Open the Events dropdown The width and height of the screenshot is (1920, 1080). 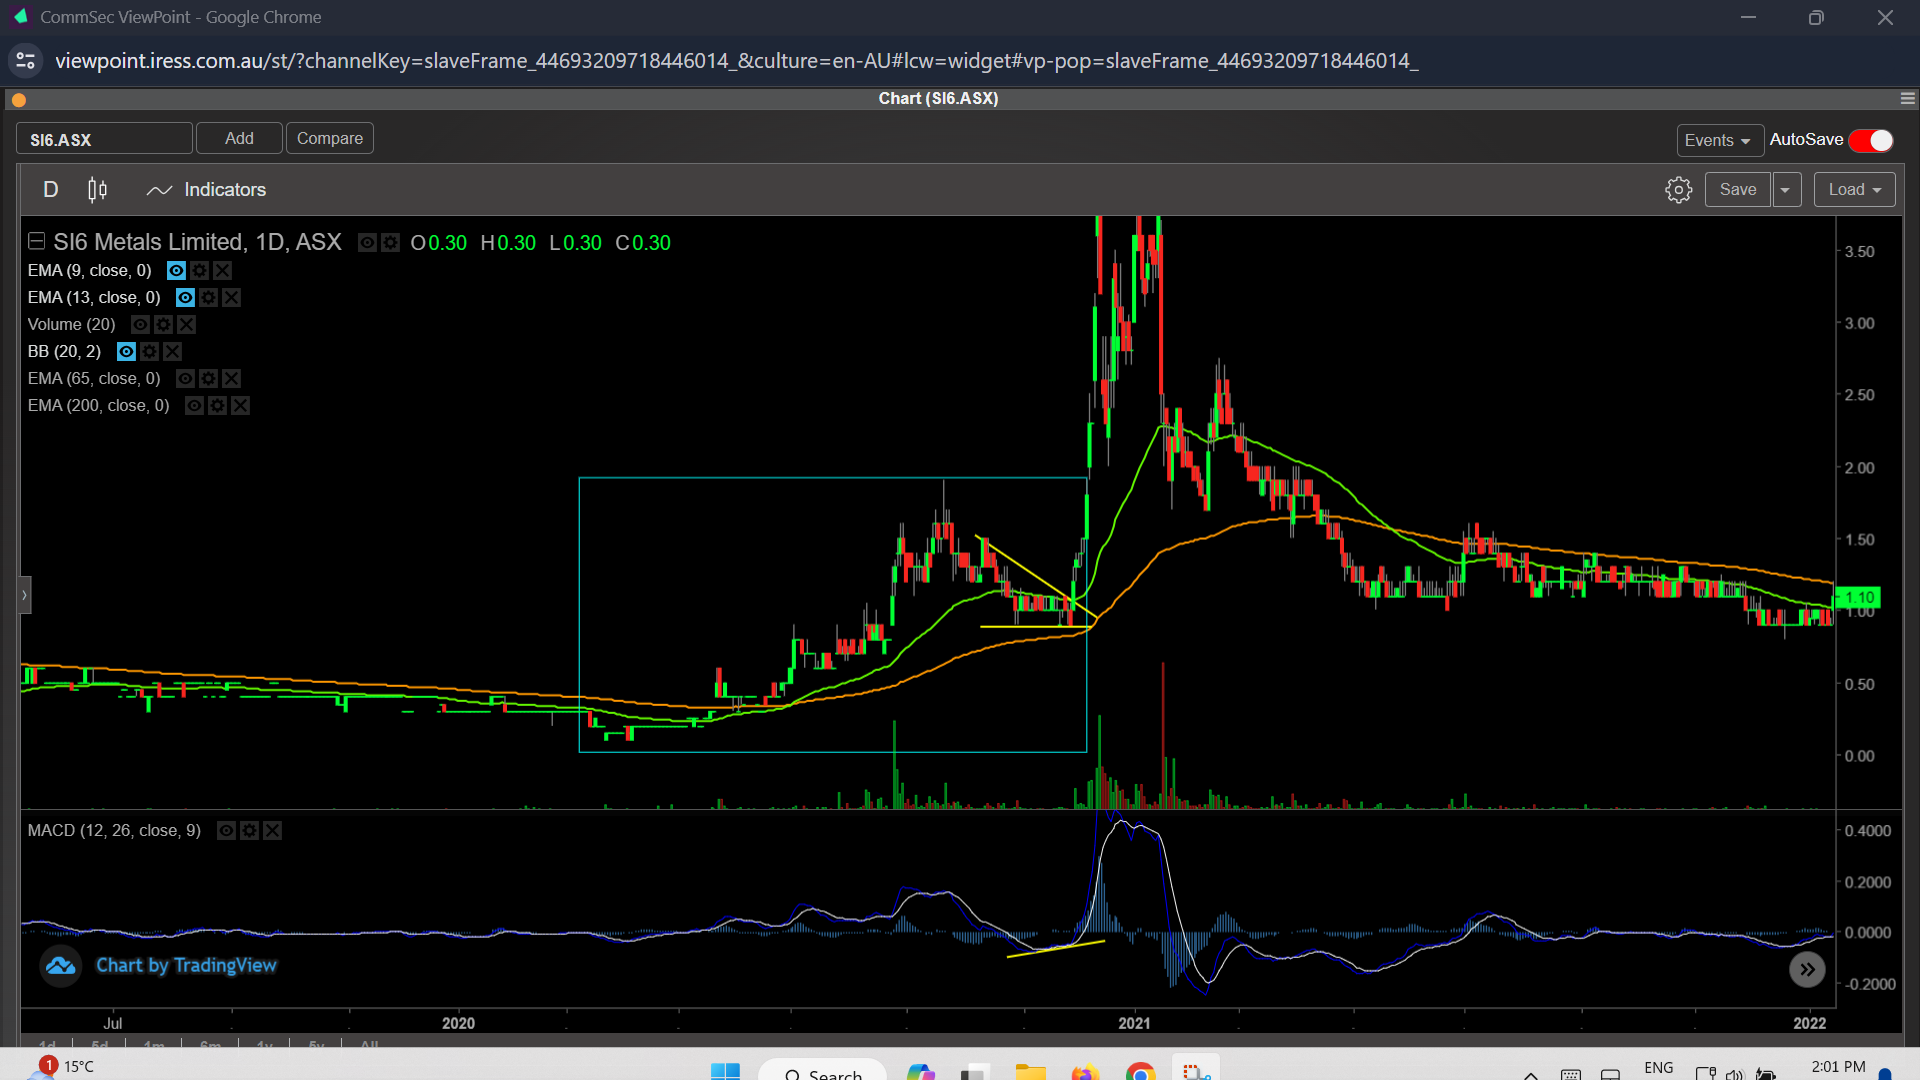click(1718, 141)
